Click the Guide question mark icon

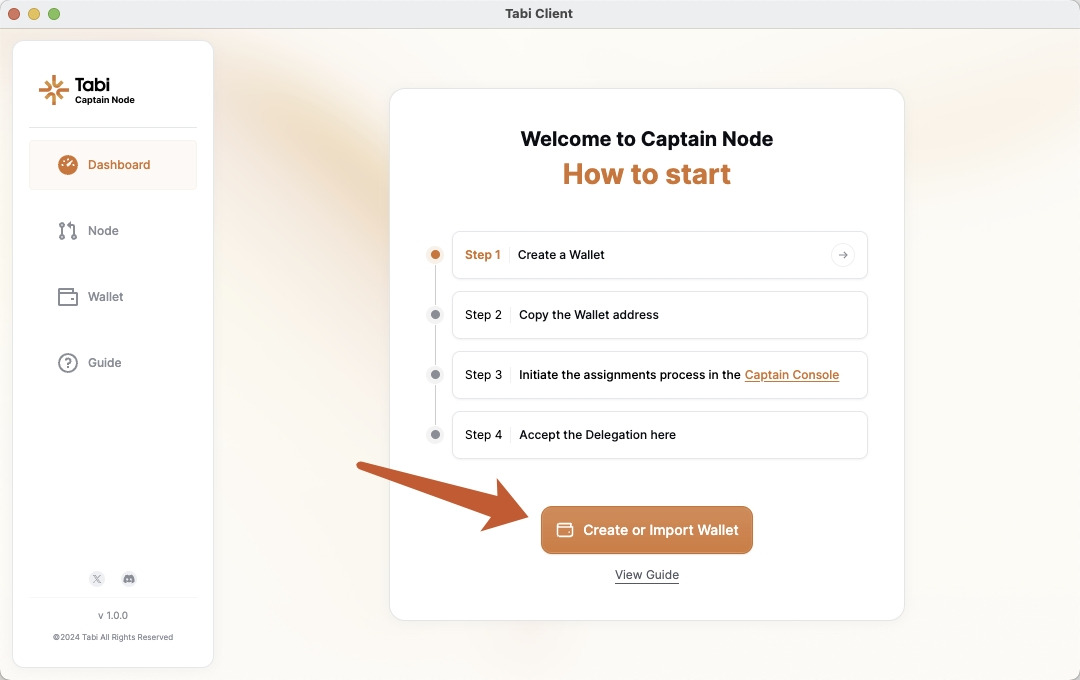click(x=68, y=362)
